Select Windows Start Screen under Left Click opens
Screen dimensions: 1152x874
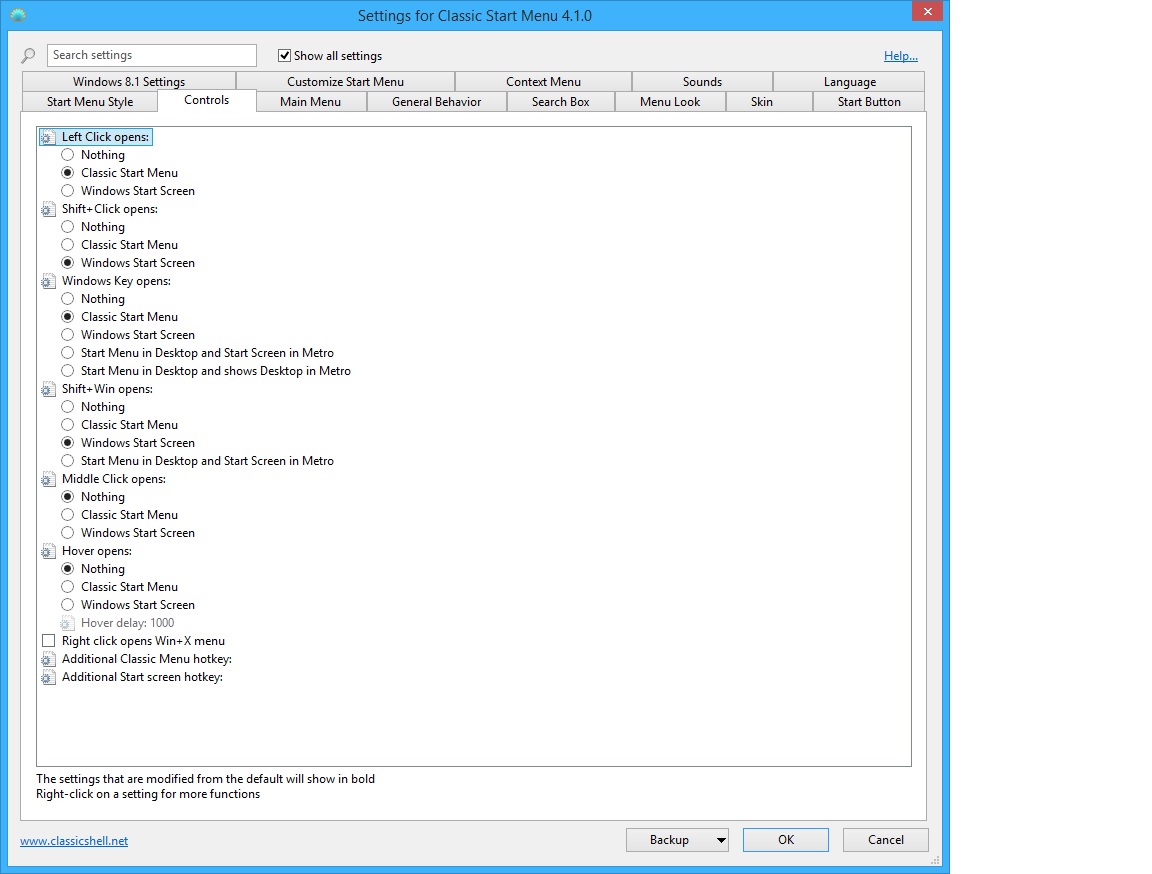click(68, 191)
